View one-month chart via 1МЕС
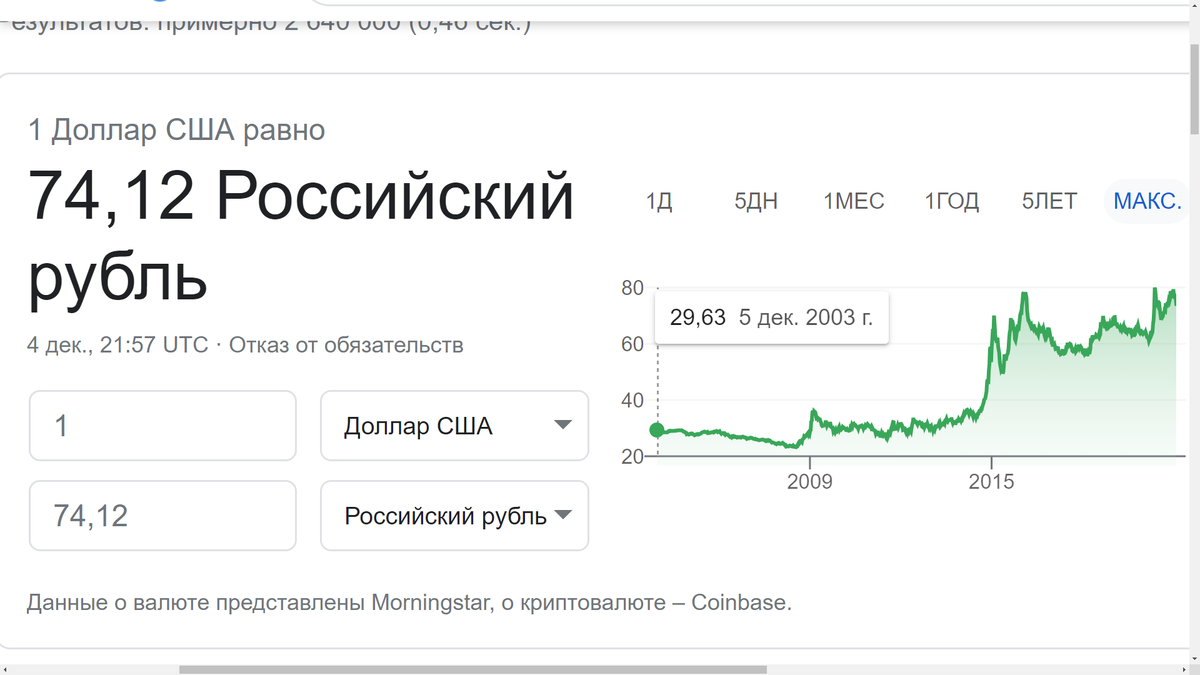This screenshot has height=675, width=1200. point(853,201)
